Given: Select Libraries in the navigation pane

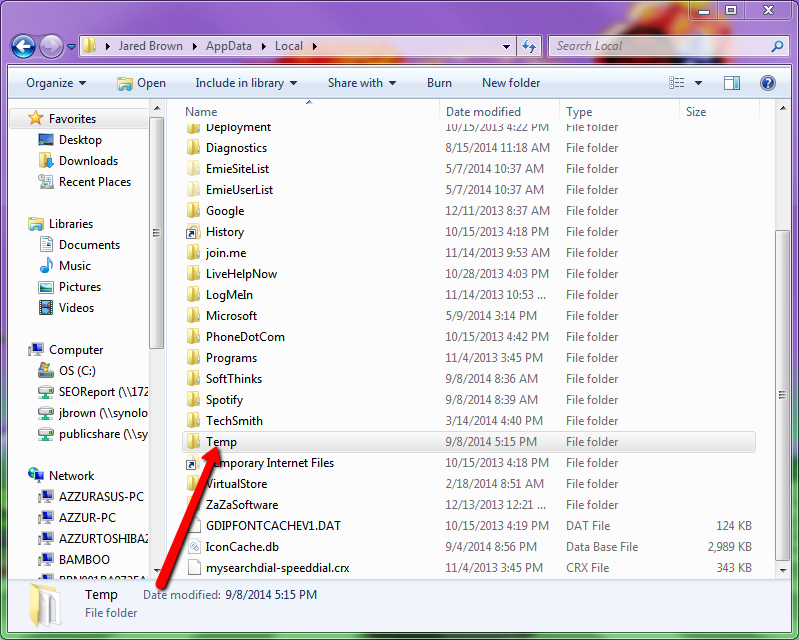Looking at the screenshot, I should tap(71, 224).
